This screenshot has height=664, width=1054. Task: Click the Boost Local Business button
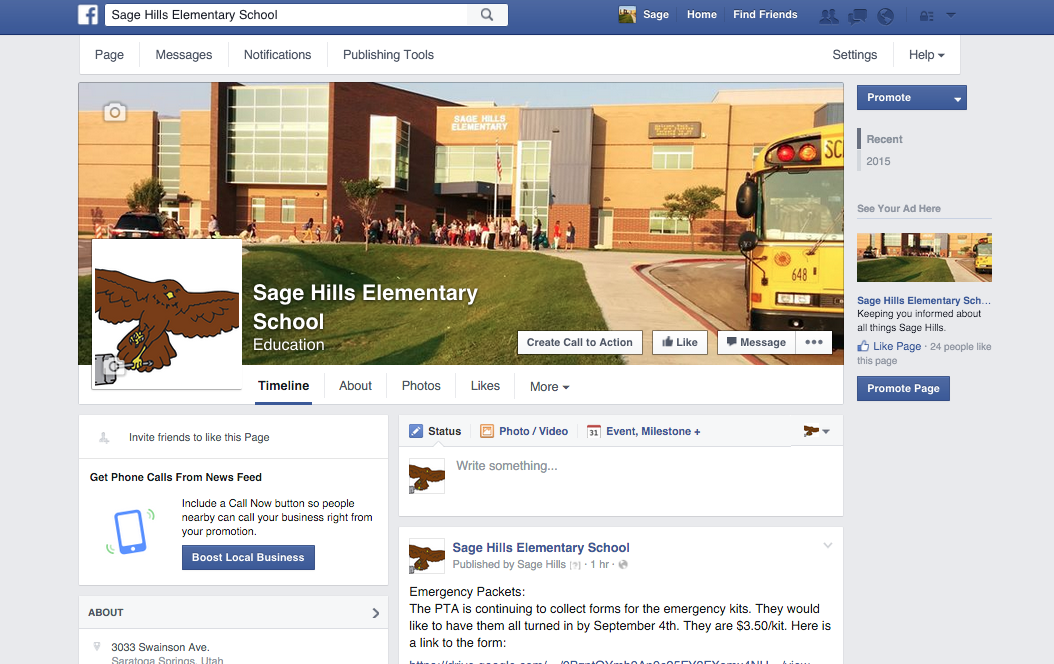248,557
